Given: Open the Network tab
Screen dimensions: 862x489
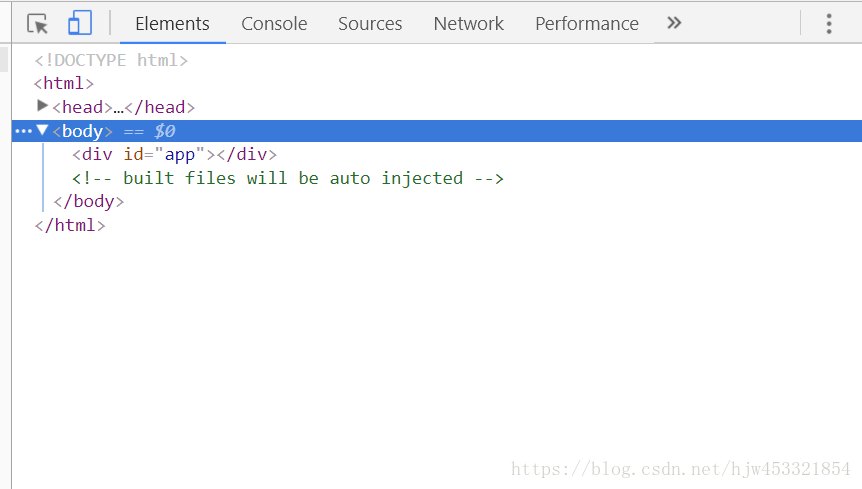Looking at the screenshot, I should (x=469, y=23).
